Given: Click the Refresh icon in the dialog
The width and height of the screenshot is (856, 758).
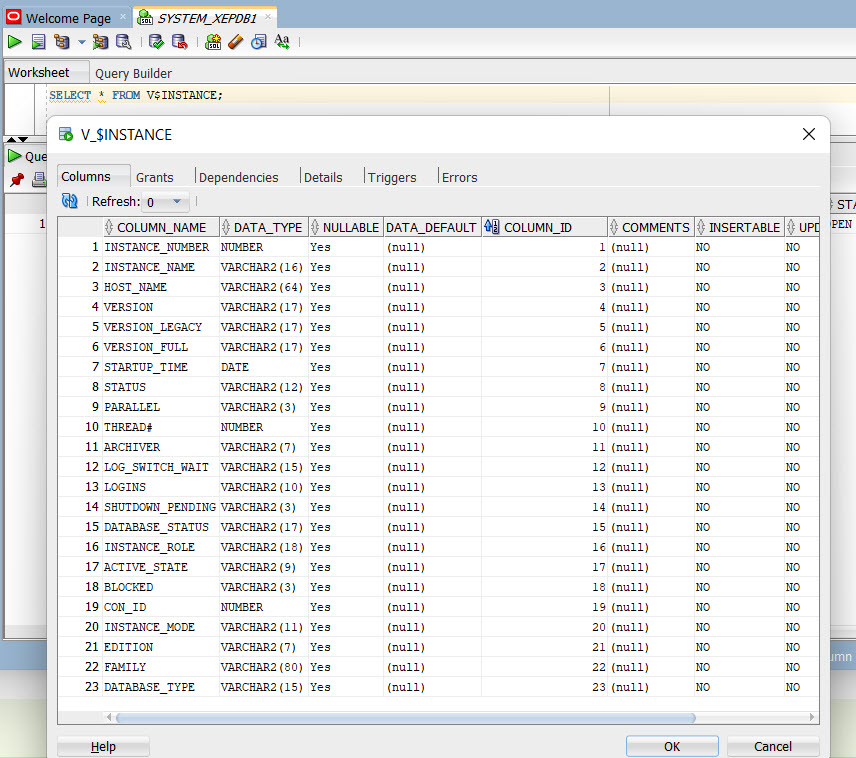Looking at the screenshot, I should tap(69, 201).
